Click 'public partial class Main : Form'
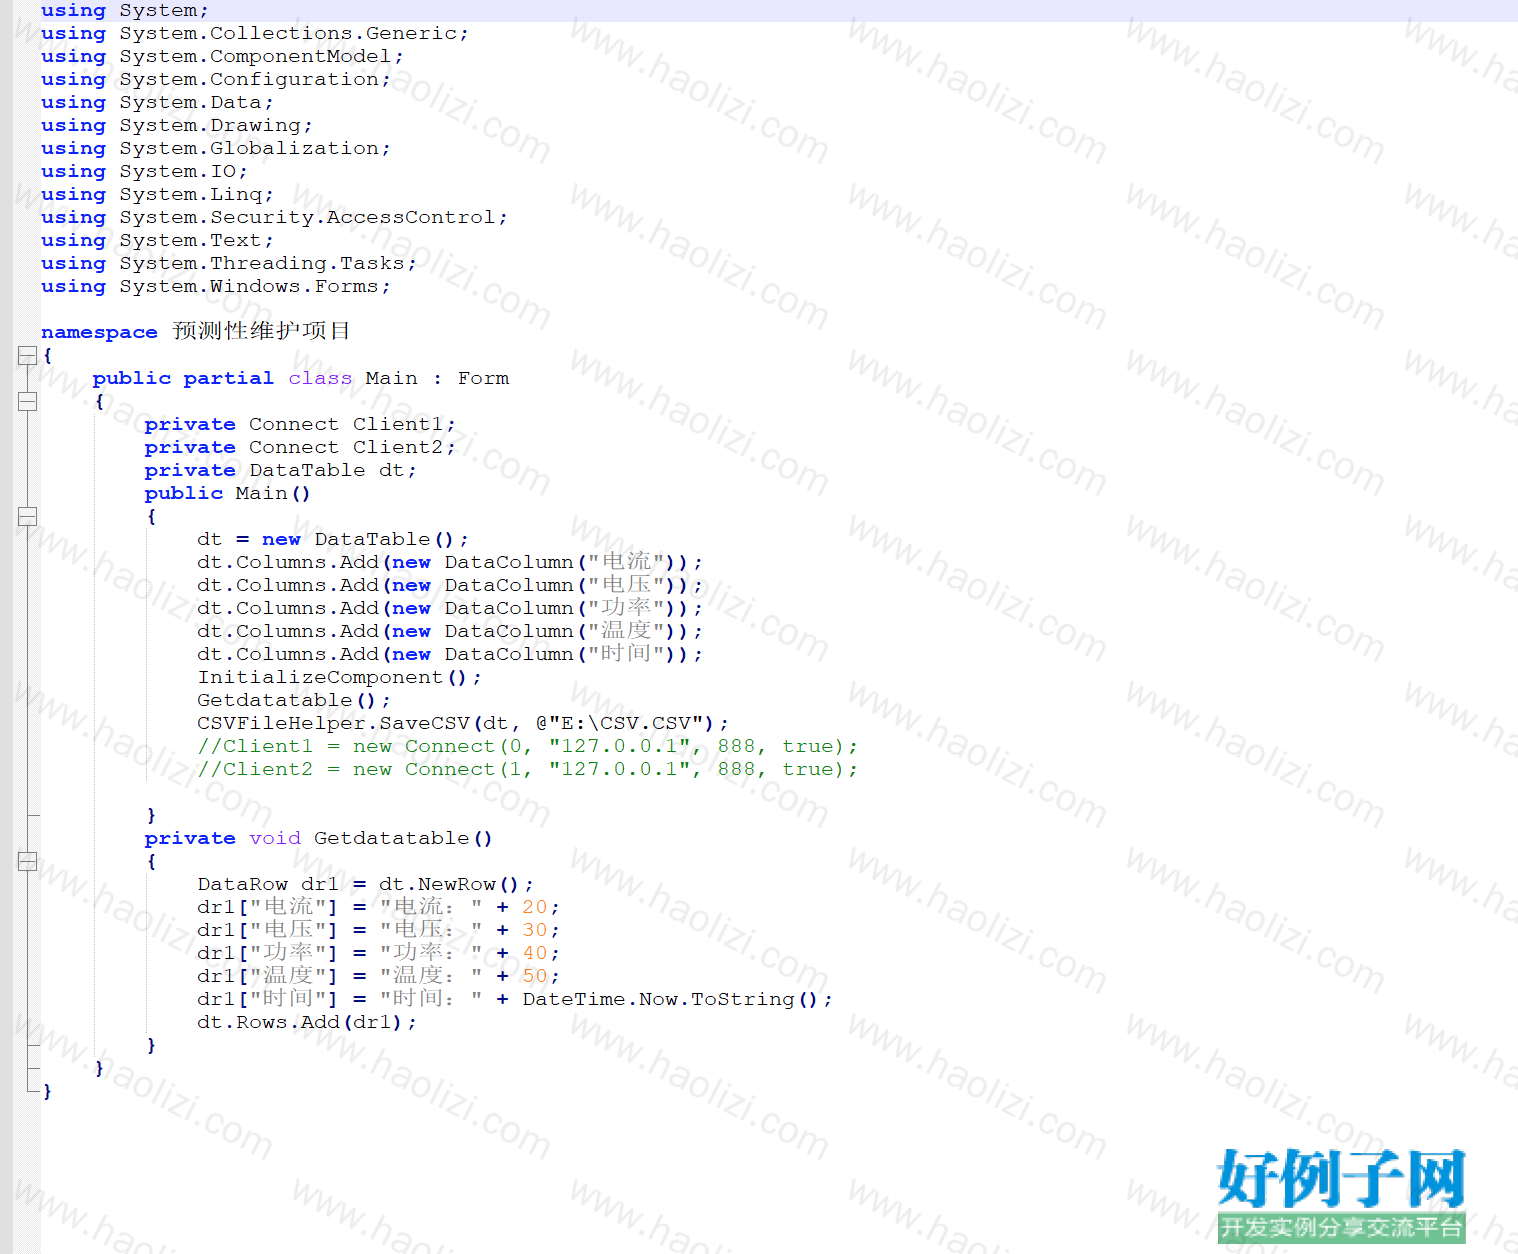Viewport: 1518px width, 1254px height. [301, 378]
